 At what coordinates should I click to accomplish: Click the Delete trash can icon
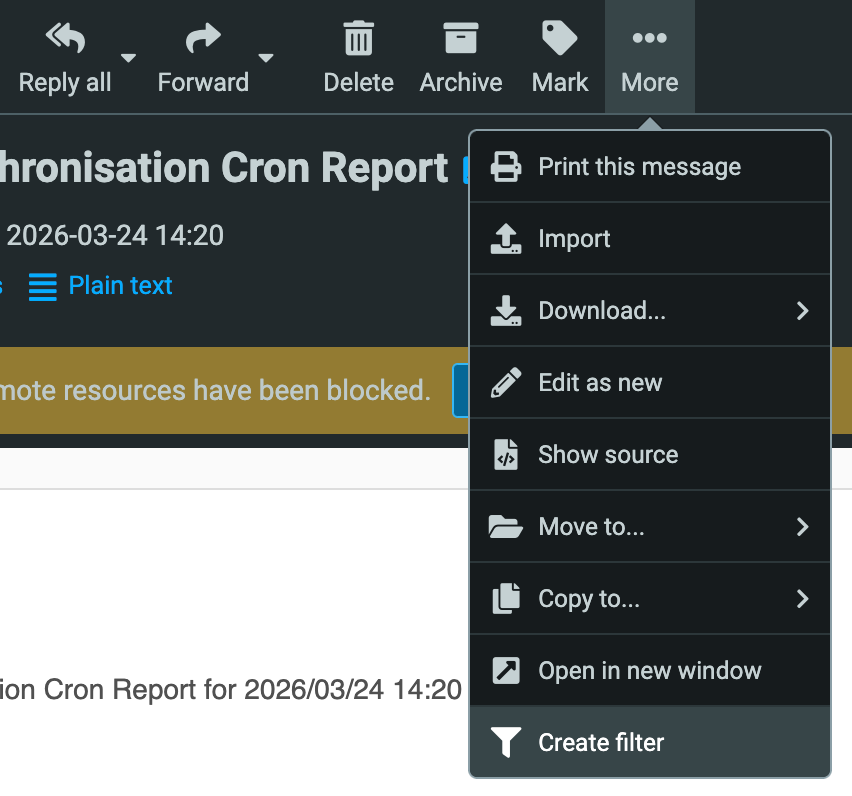coord(358,40)
